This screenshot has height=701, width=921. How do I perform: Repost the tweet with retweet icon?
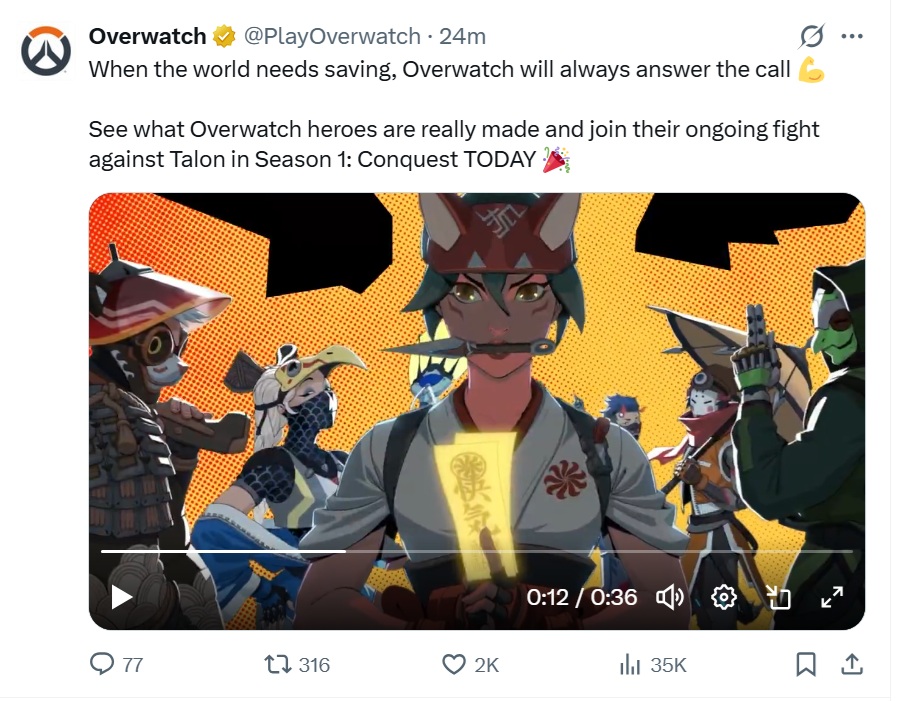coord(277,665)
